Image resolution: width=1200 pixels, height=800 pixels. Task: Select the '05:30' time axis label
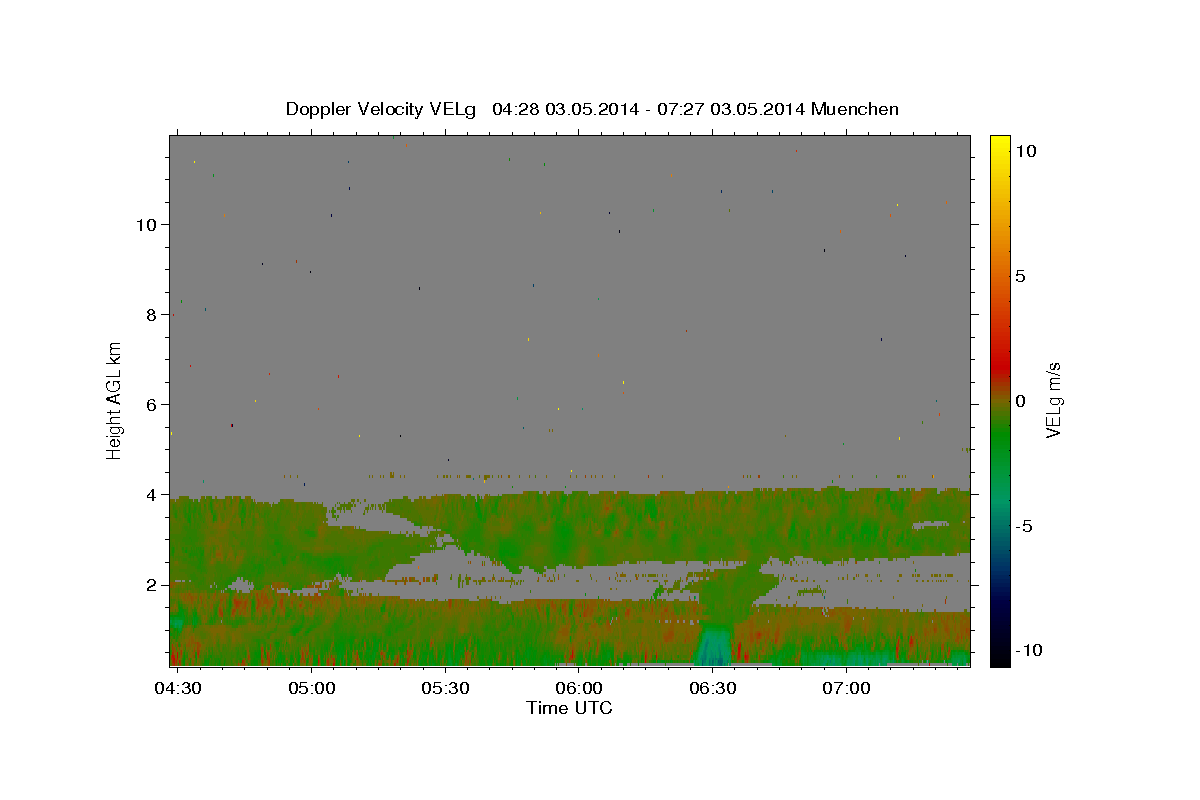445,688
